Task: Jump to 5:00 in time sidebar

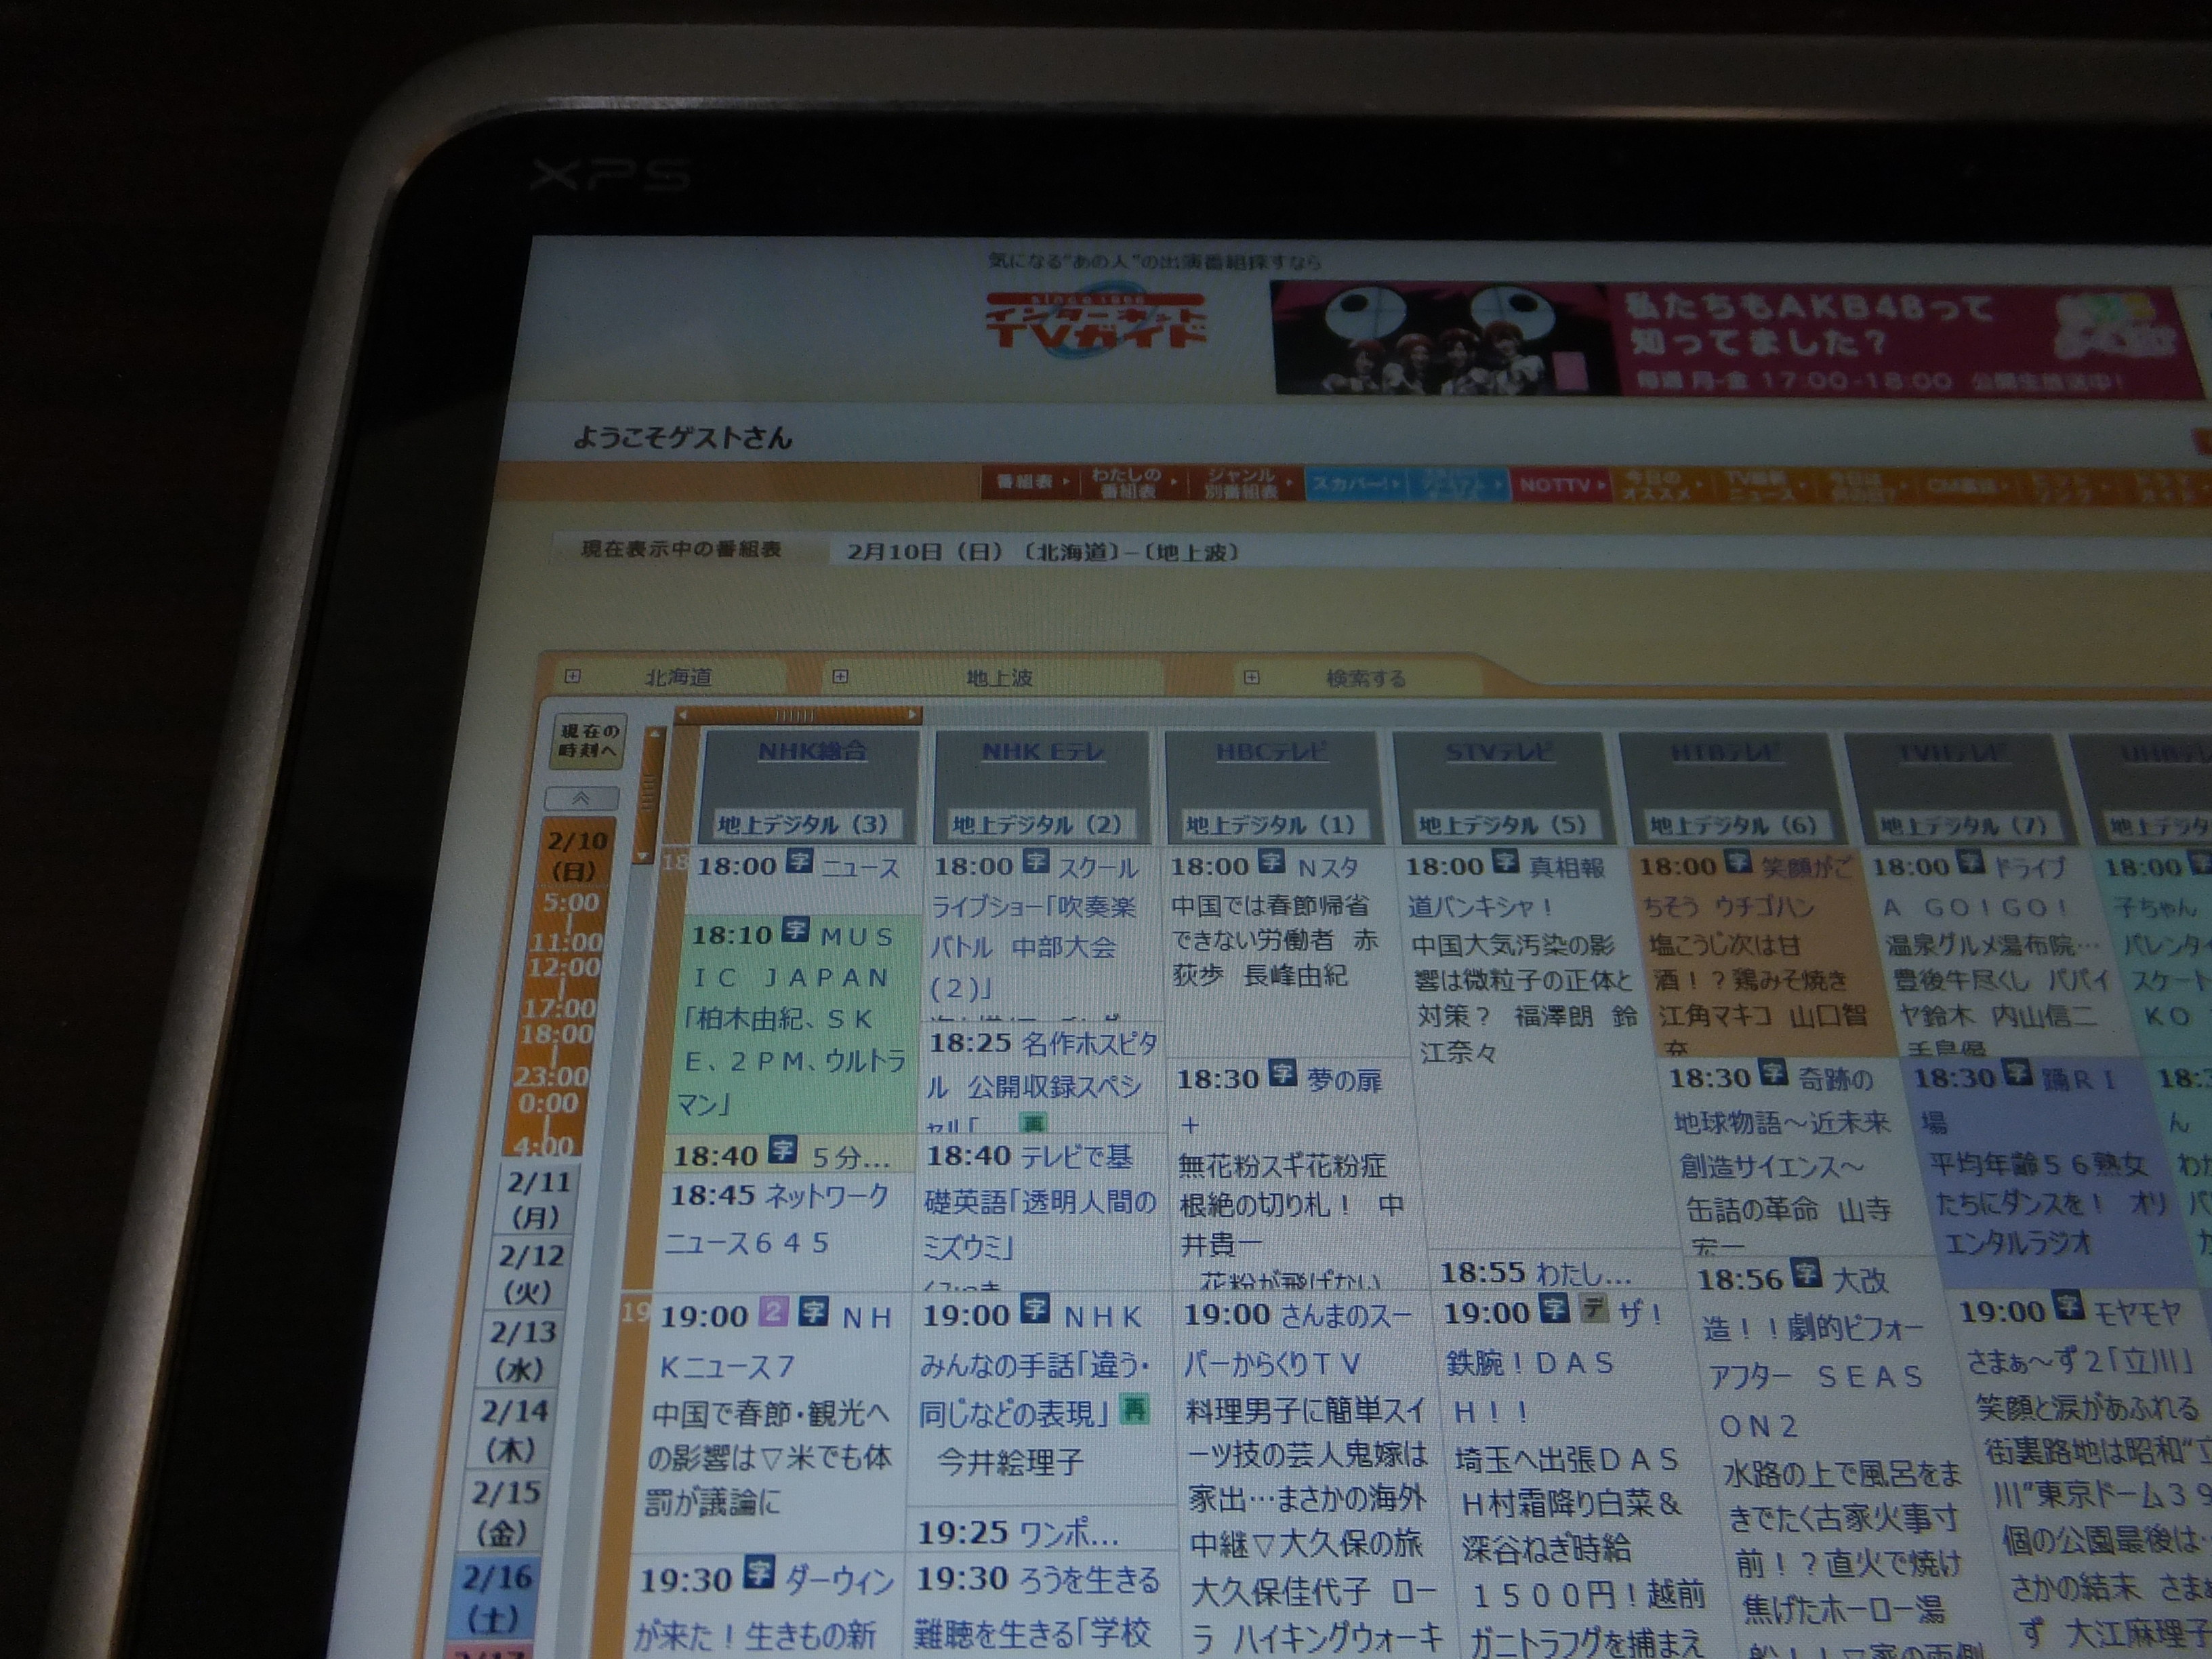Action: click(x=570, y=903)
